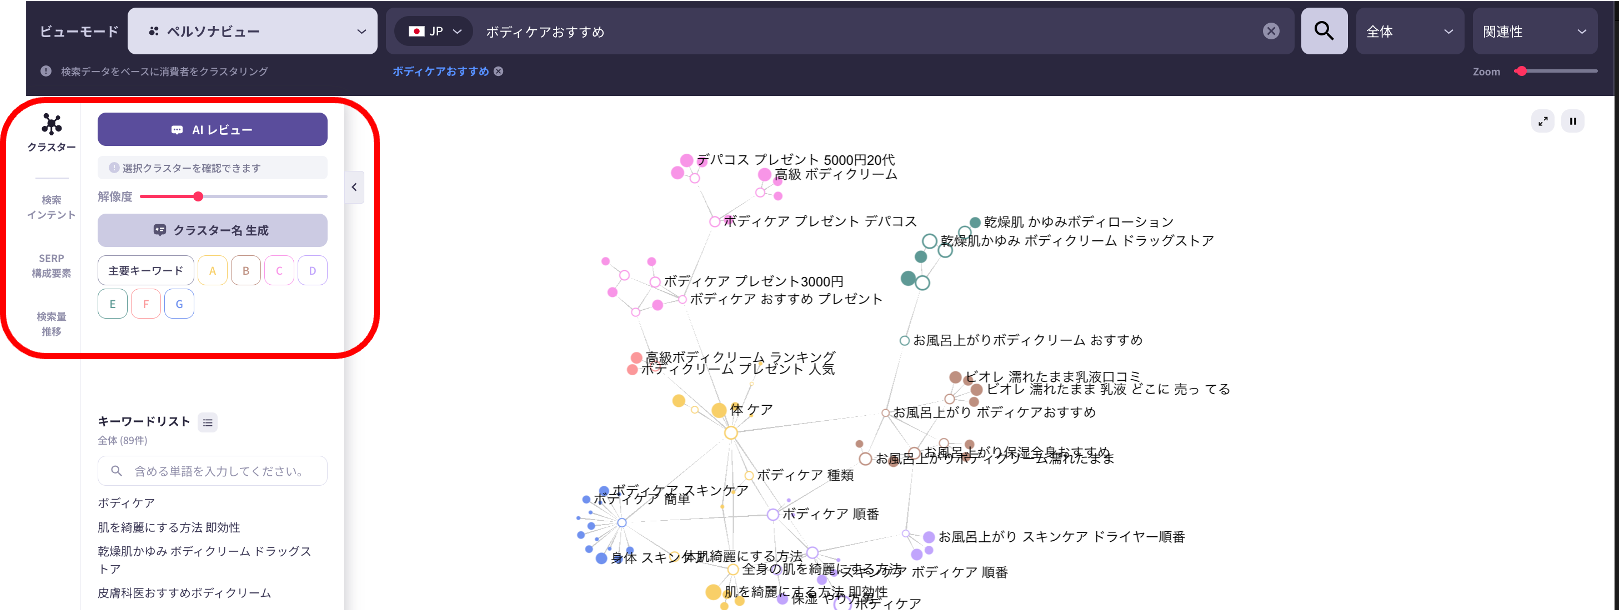Open the keyword list view icon
Image resolution: width=1620 pixels, height=610 pixels.
(x=208, y=422)
